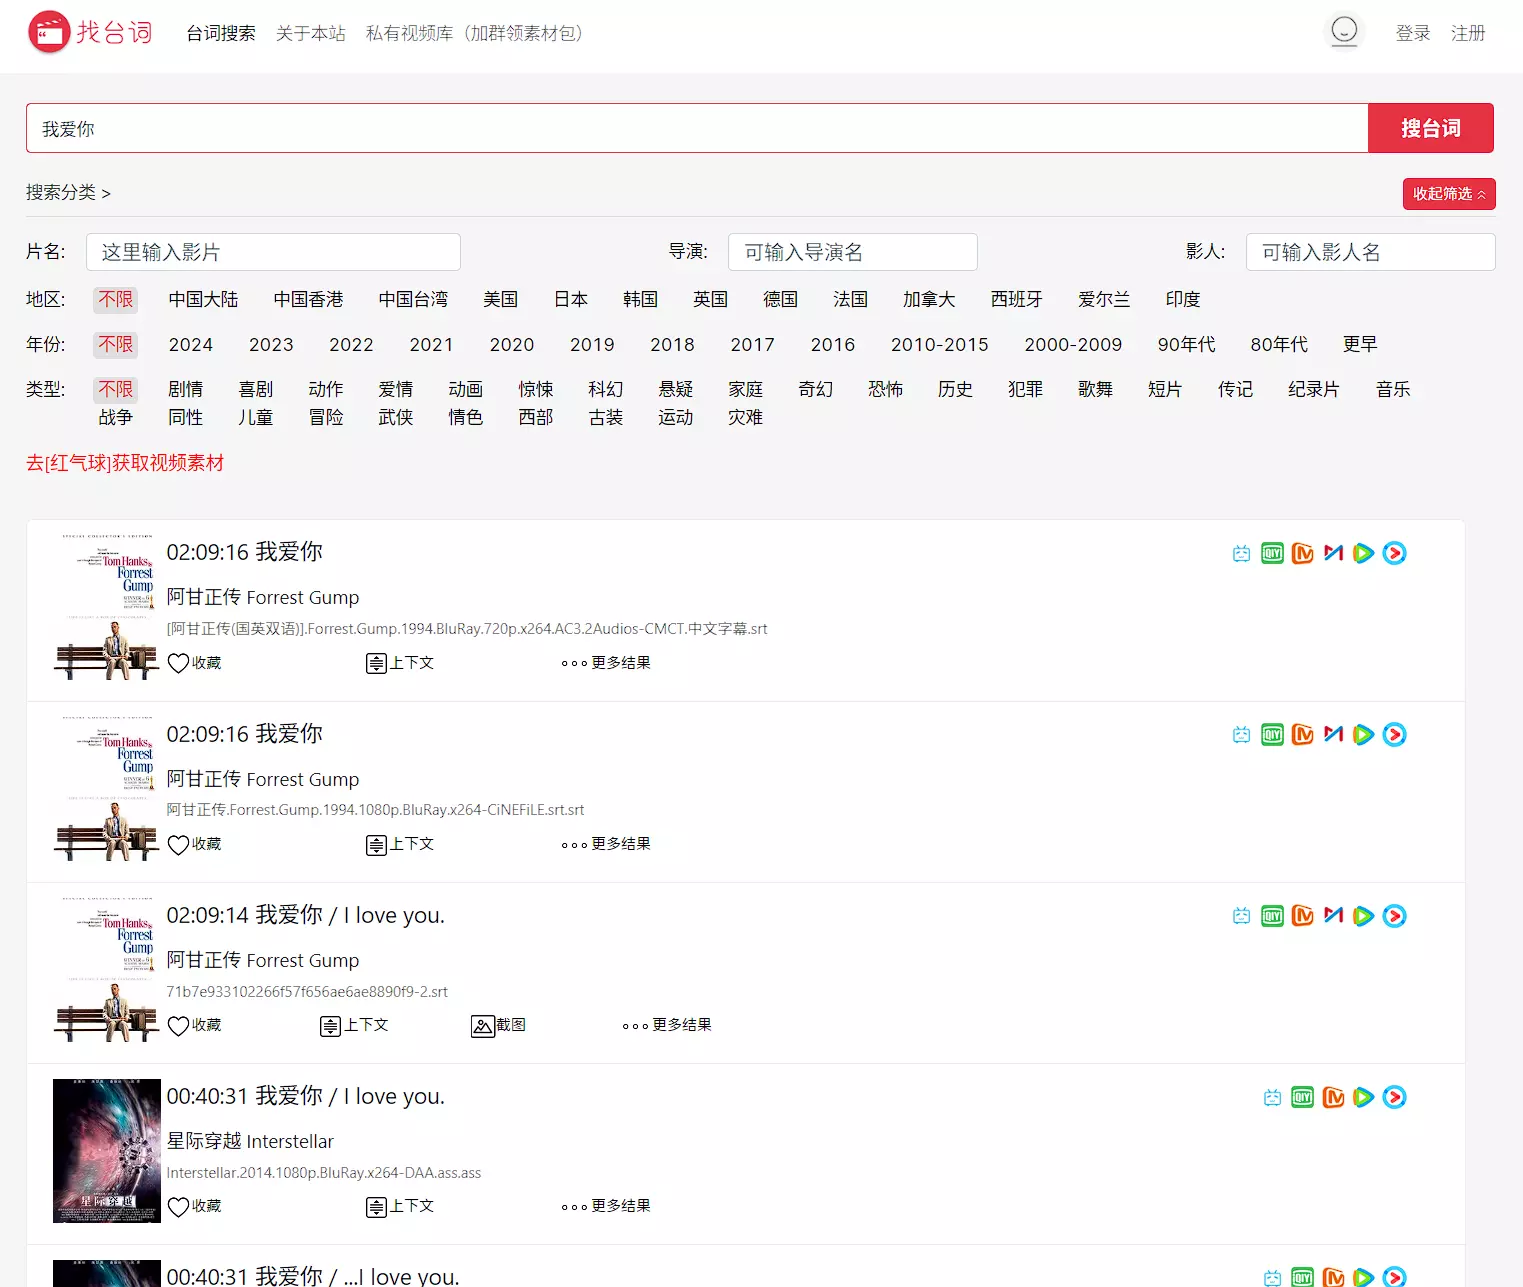Screen dimensions: 1523x1287
Task: Open 私有视频库 navigation item
Action: [x=474, y=34]
